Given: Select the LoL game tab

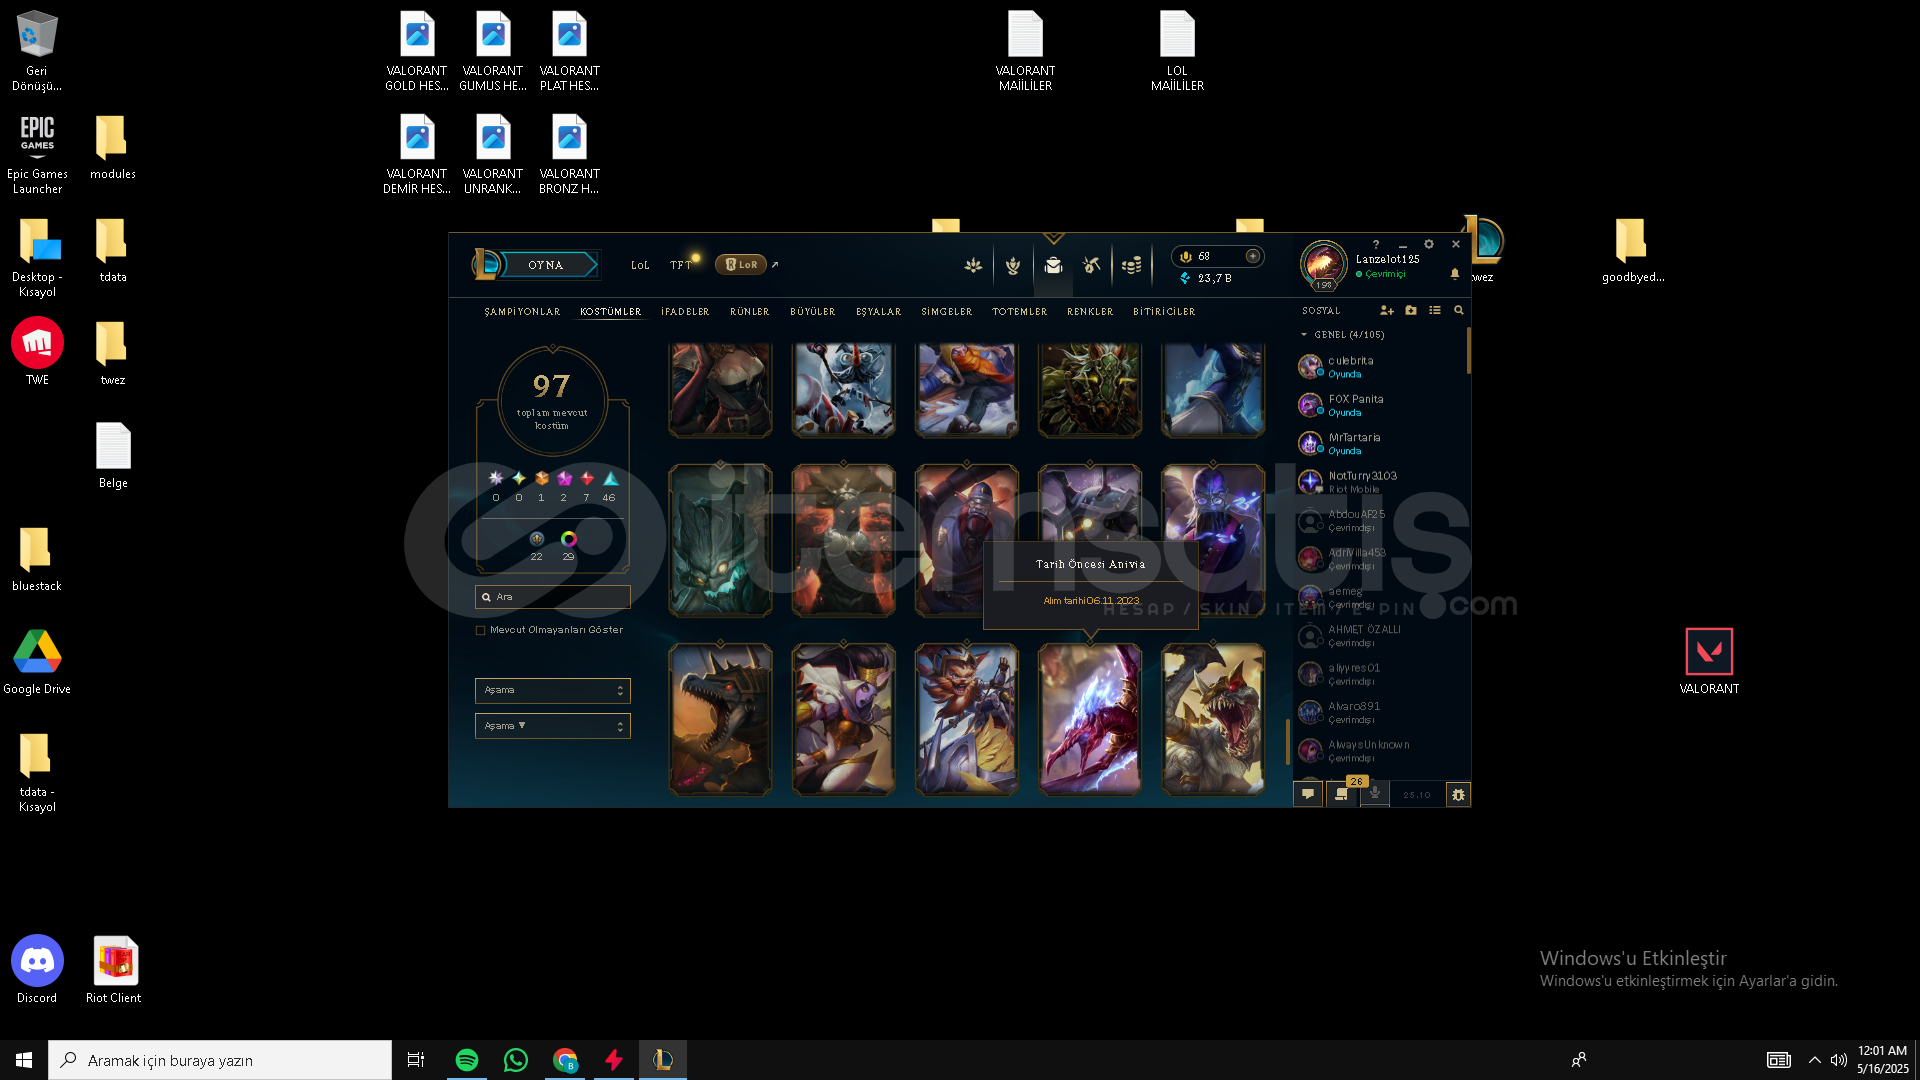Looking at the screenshot, I should click(x=640, y=265).
